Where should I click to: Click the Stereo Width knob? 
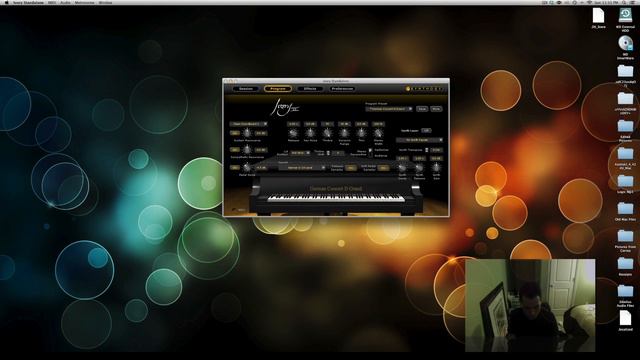[x=378, y=133]
